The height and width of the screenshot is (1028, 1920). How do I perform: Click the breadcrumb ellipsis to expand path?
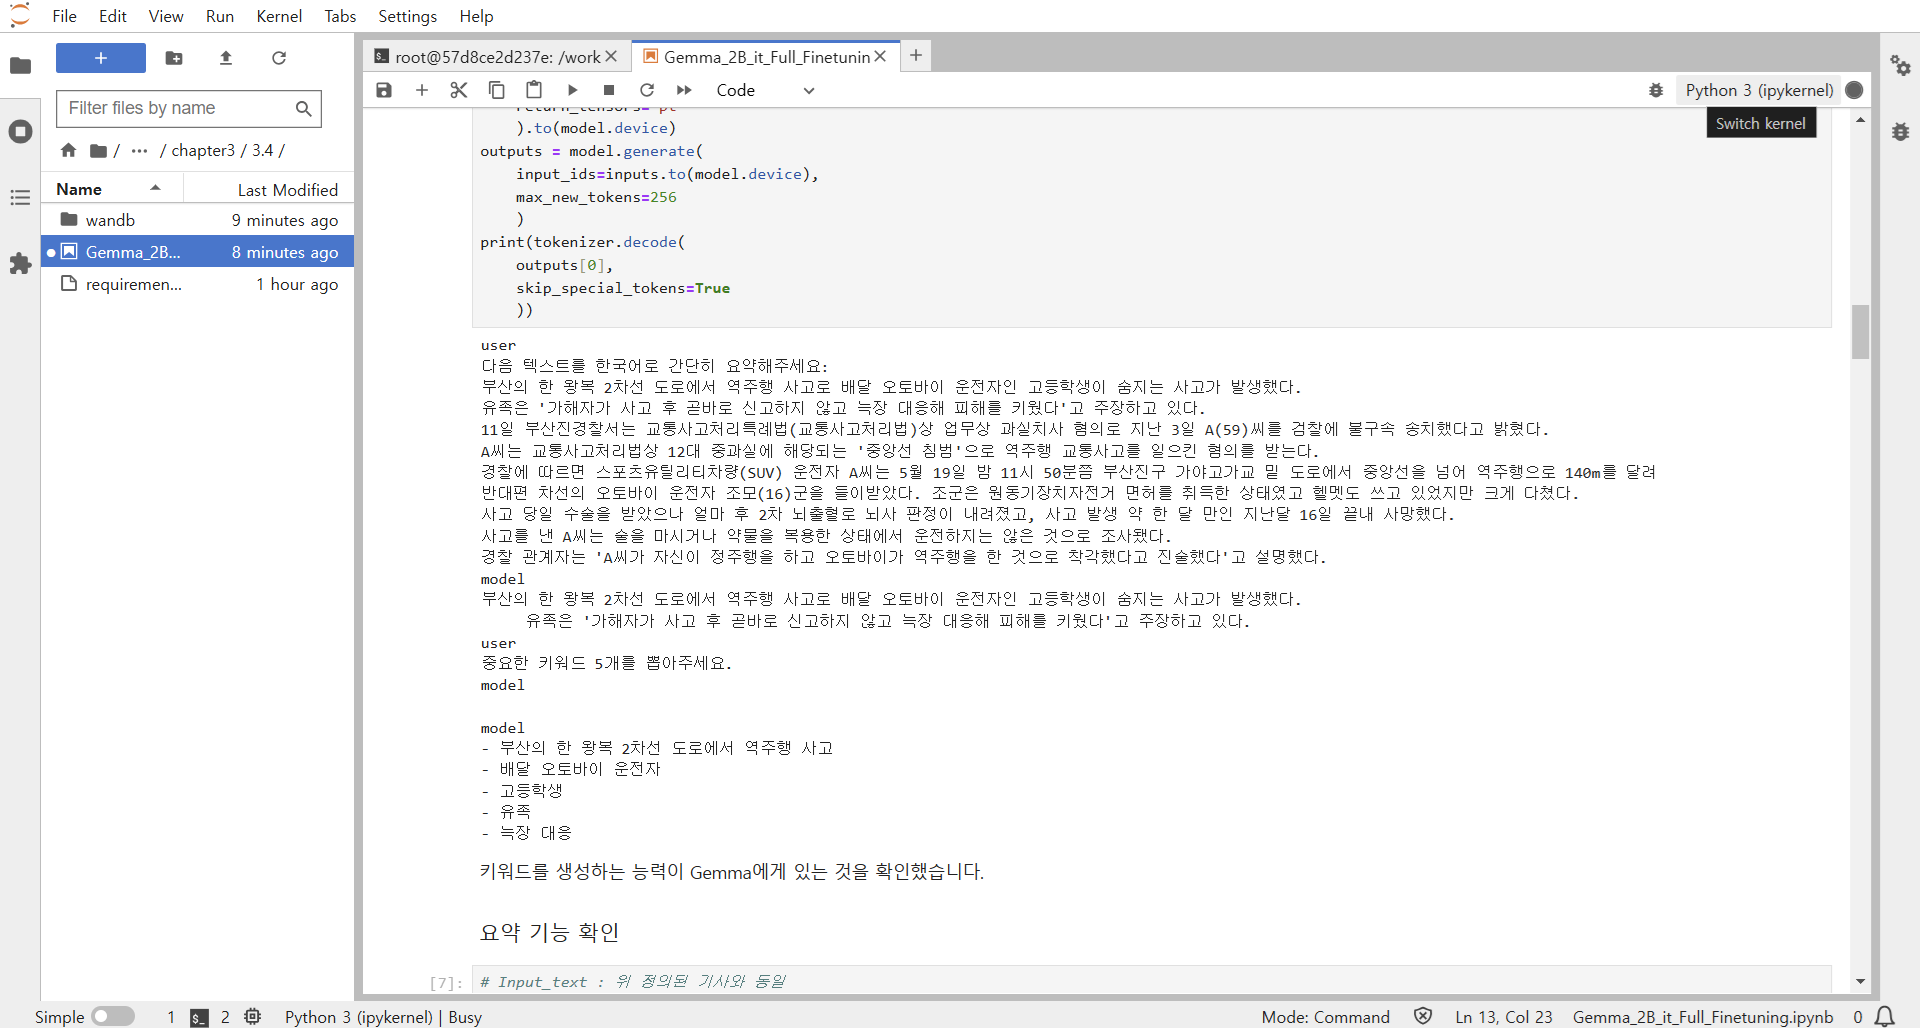pyautogui.click(x=139, y=150)
